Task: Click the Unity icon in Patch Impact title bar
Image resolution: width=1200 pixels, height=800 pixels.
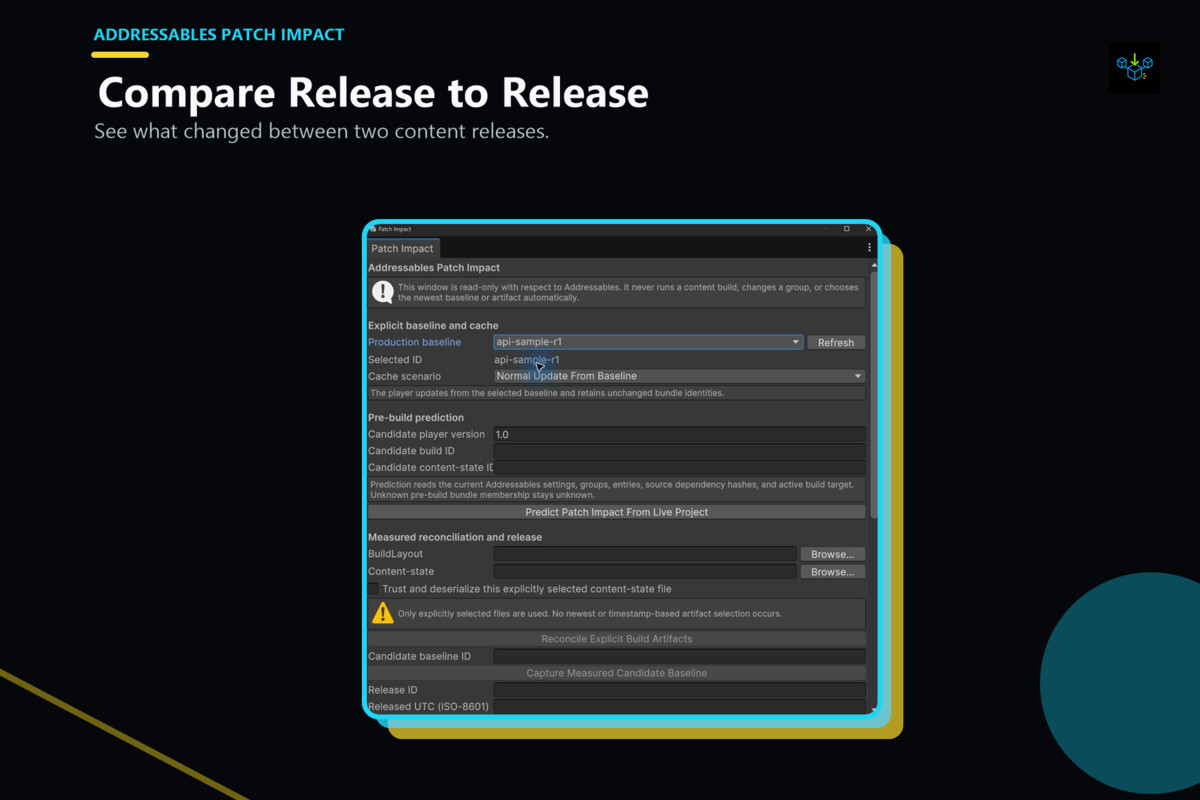Action: [x=373, y=229]
